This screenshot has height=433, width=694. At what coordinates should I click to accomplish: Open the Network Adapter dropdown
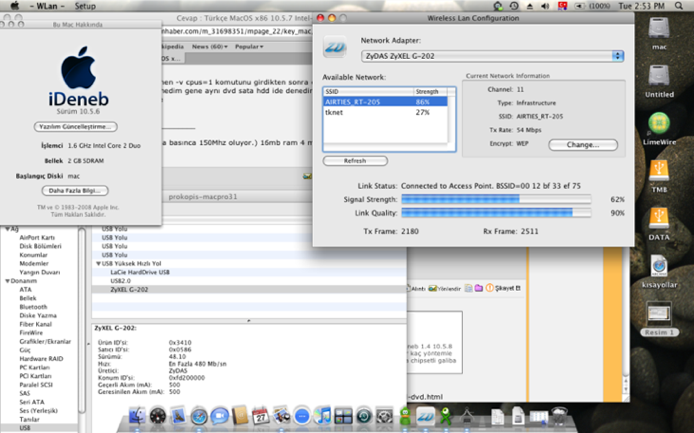[492, 56]
